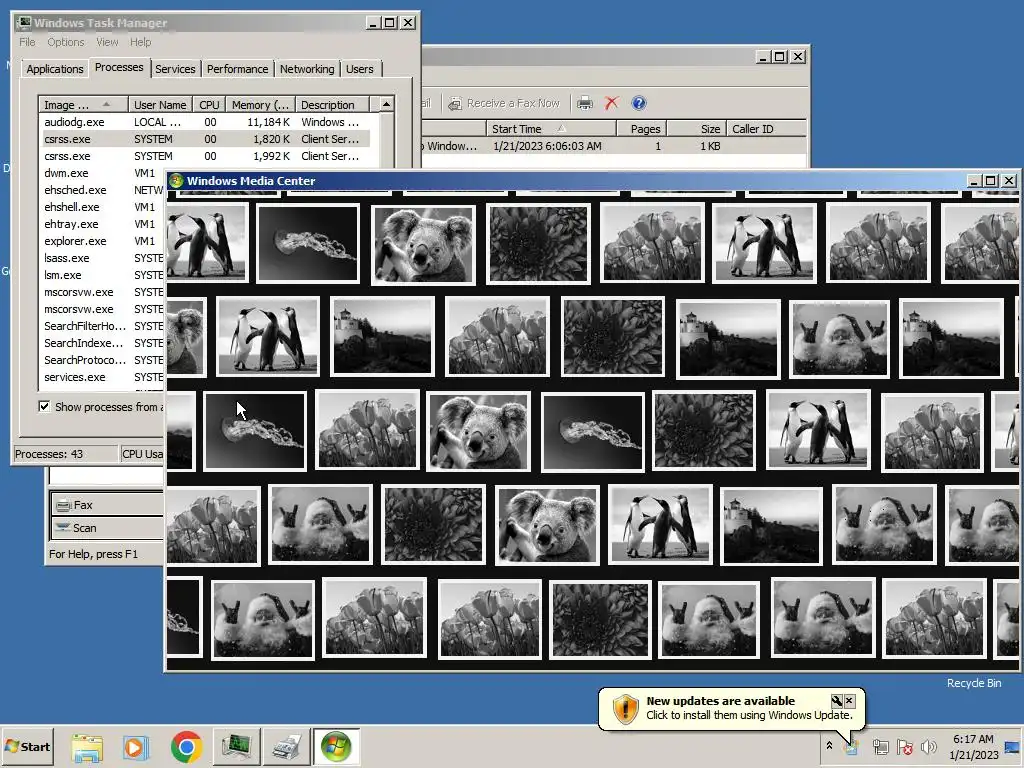The width and height of the screenshot is (1024, 768).
Task: Switch to Task Manager taskbar button
Action: [x=236, y=746]
